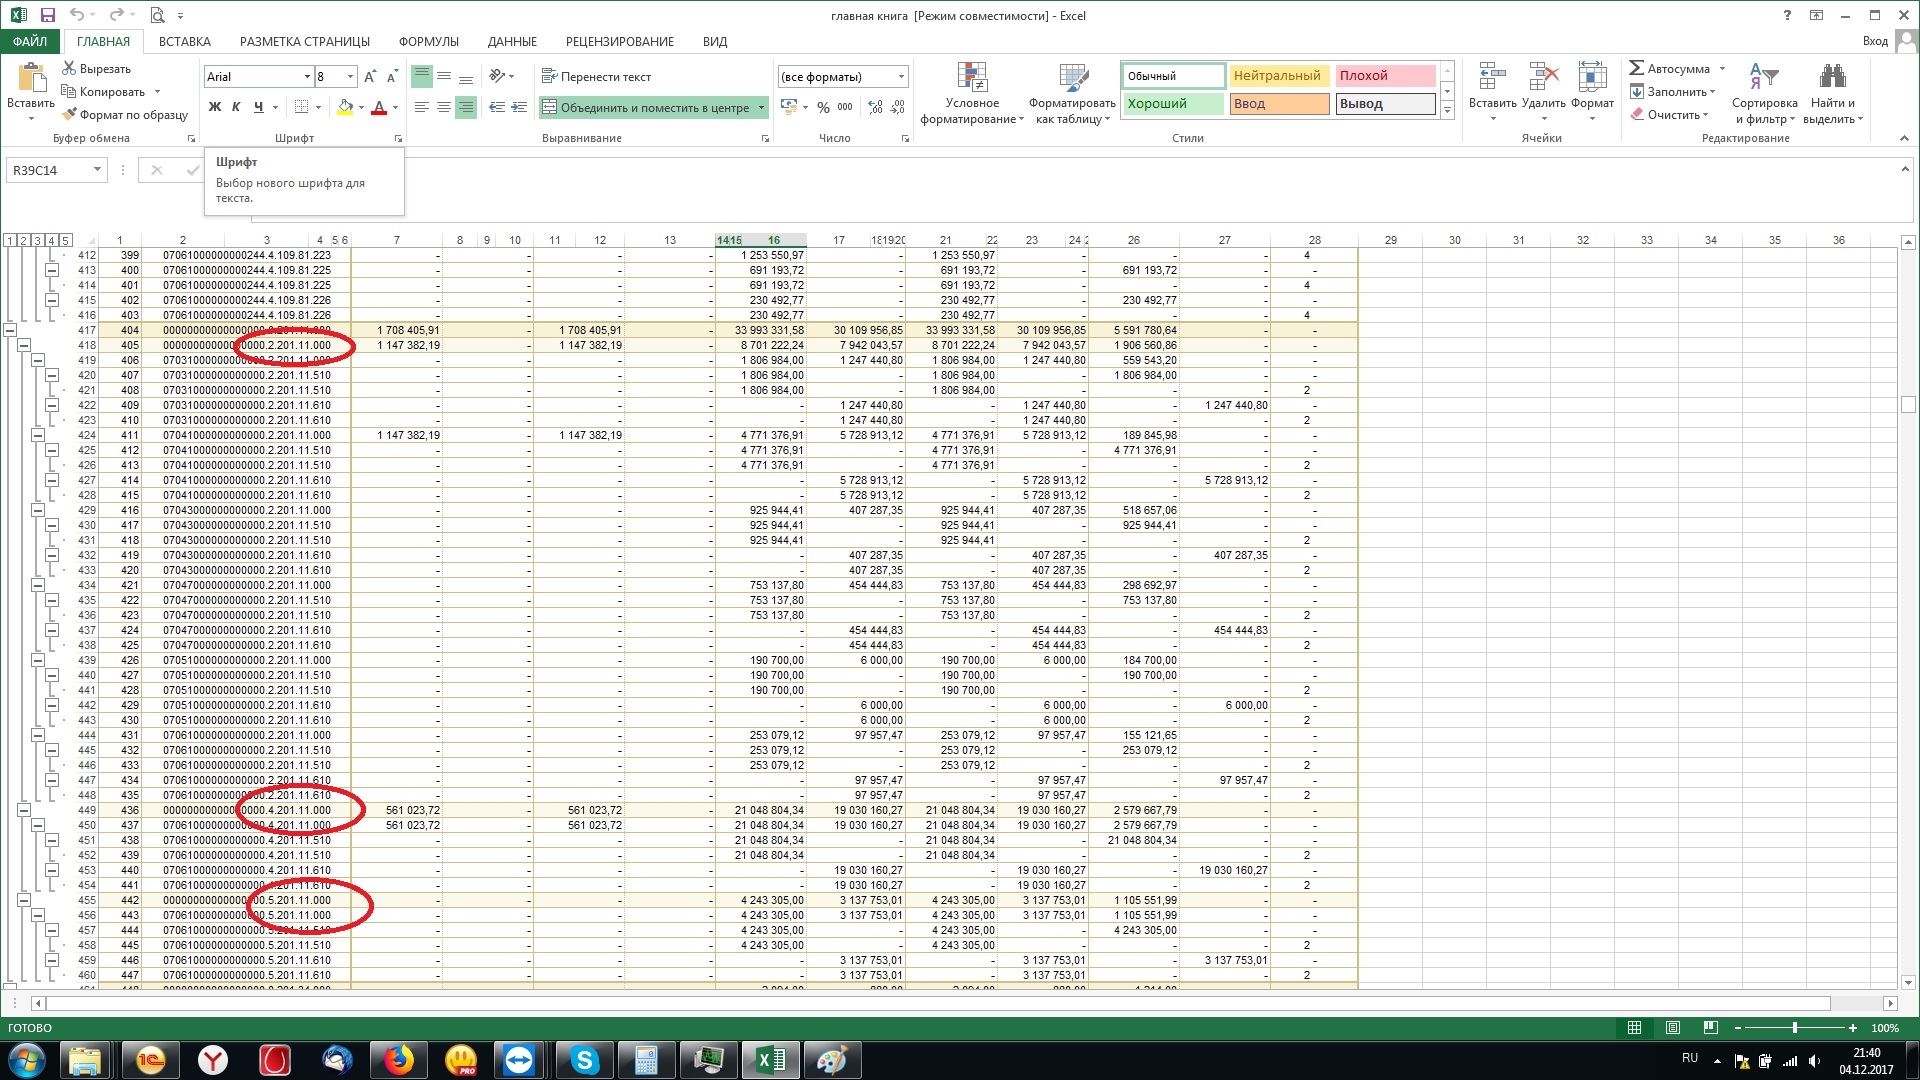Screen dimensions: 1920x1080
Task: Switch to Page Layout view in status bar
Action: pyautogui.click(x=1673, y=1028)
